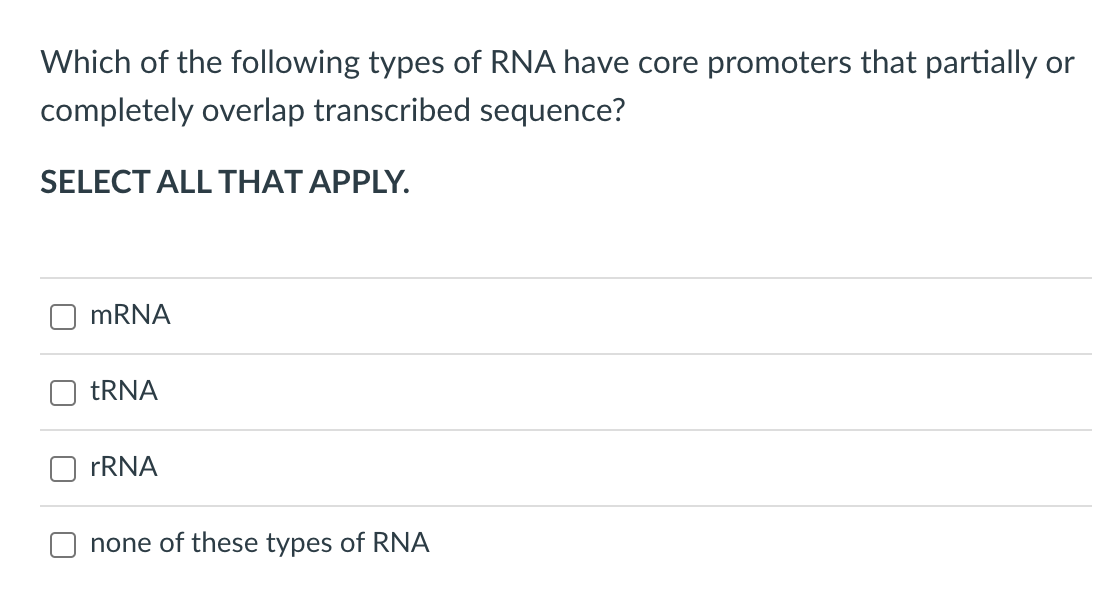
Task: Click the word 'partially' in the question
Action: [x=981, y=63]
